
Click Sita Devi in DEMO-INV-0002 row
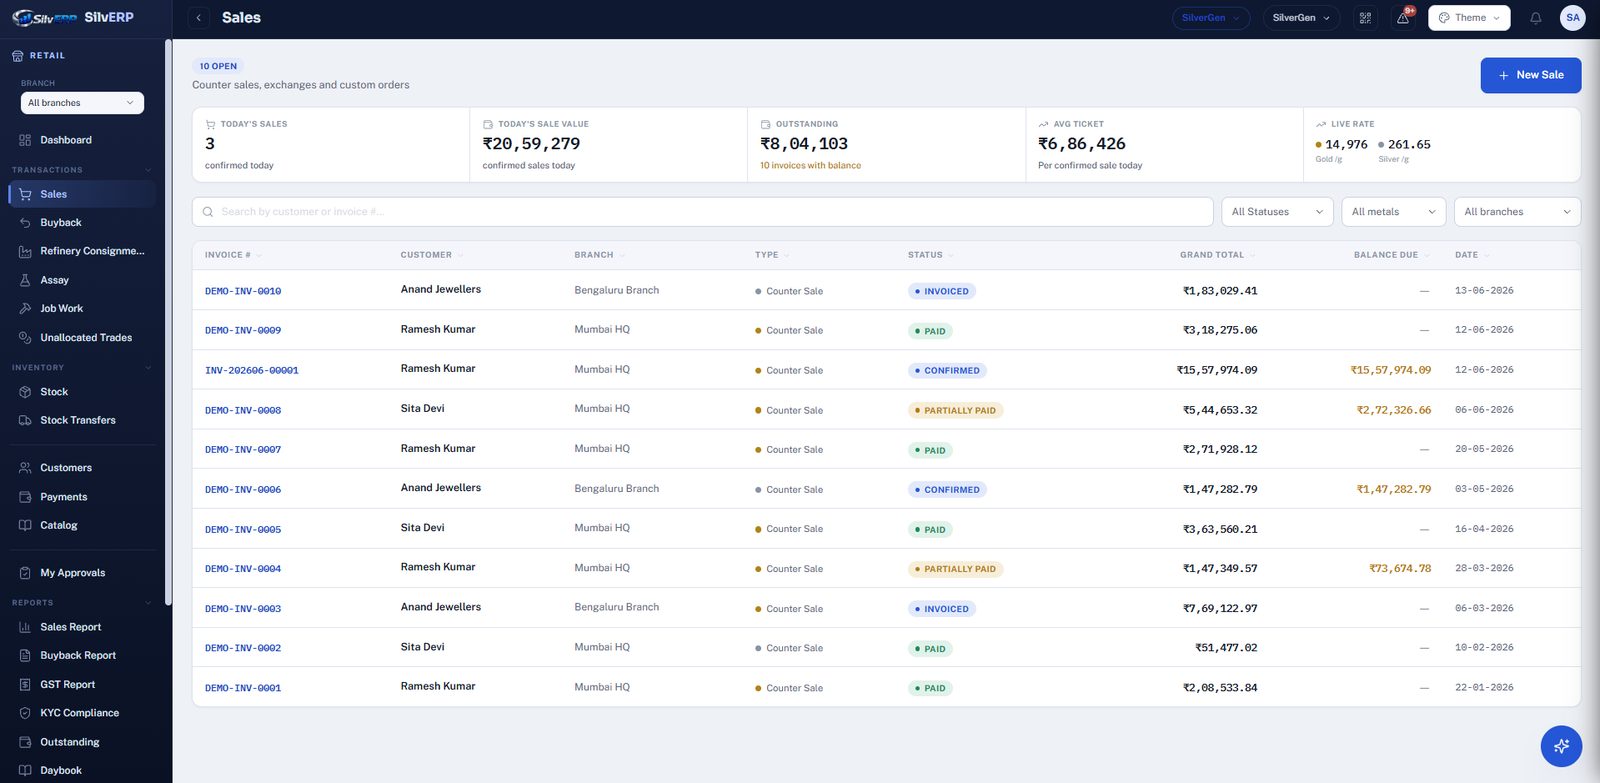coord(423,647)
